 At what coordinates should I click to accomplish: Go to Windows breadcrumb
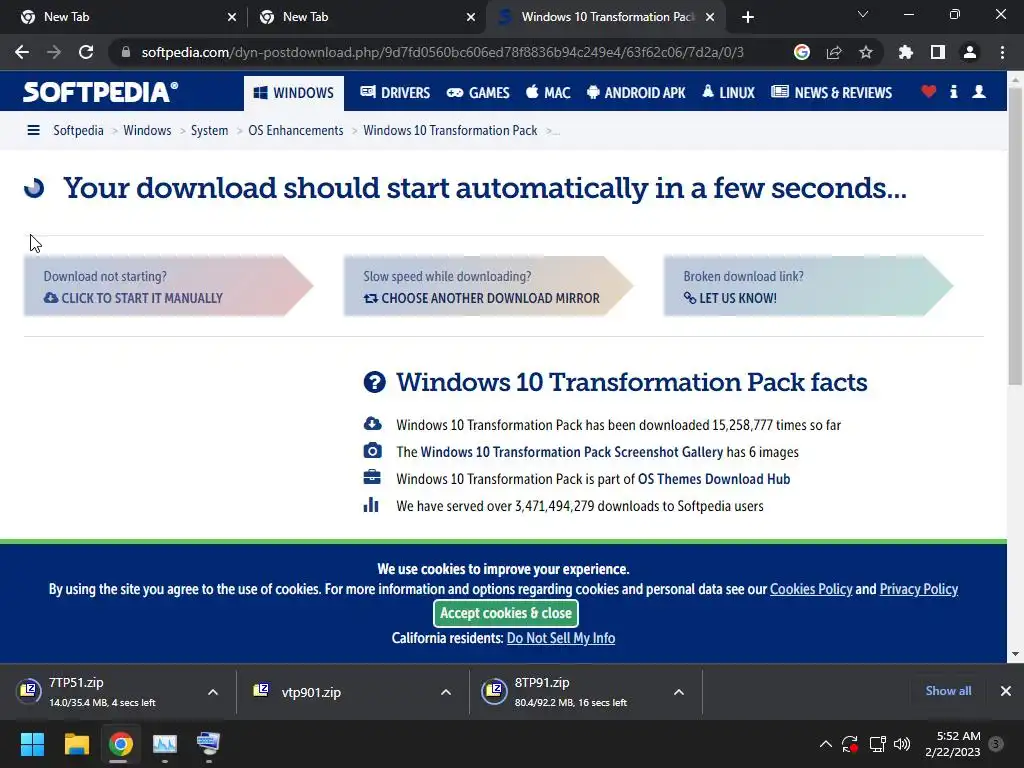click(147, 130)
